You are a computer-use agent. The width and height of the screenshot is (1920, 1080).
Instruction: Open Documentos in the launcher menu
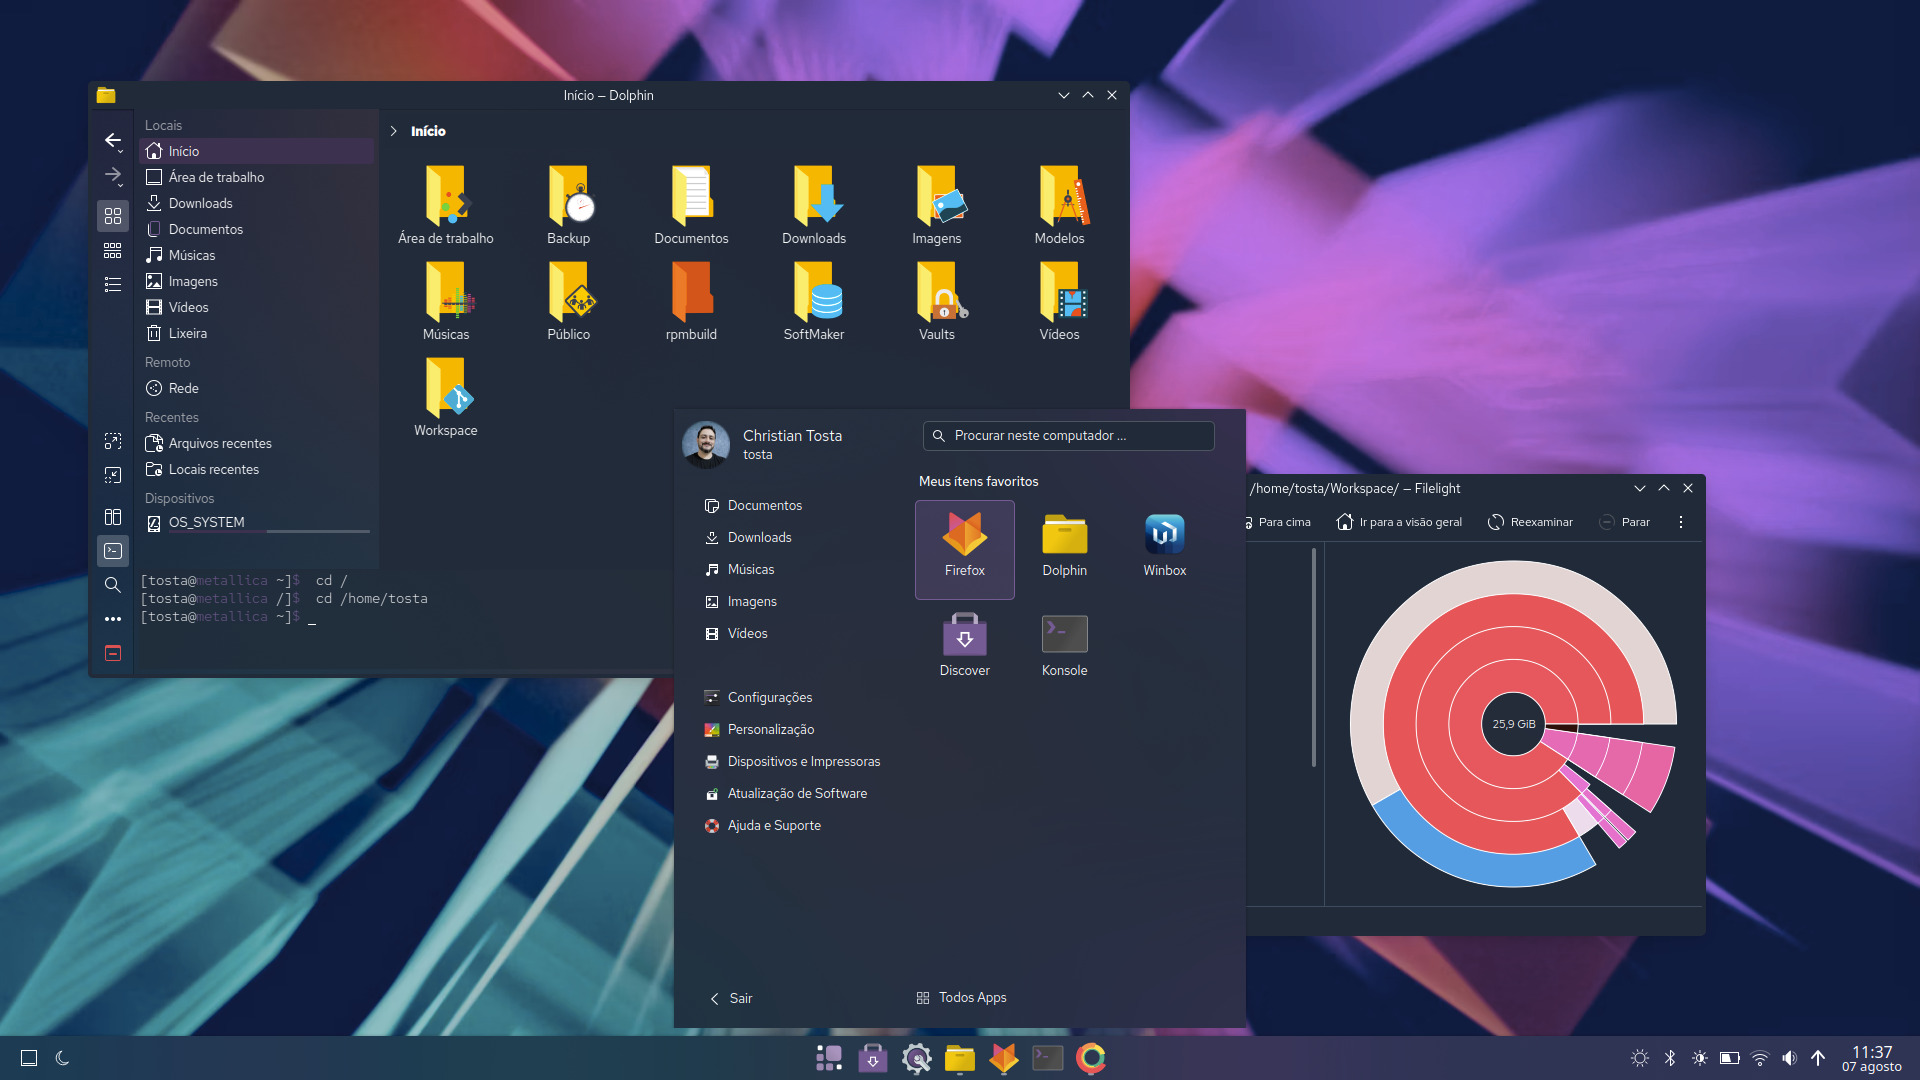[x=753, y=505]
